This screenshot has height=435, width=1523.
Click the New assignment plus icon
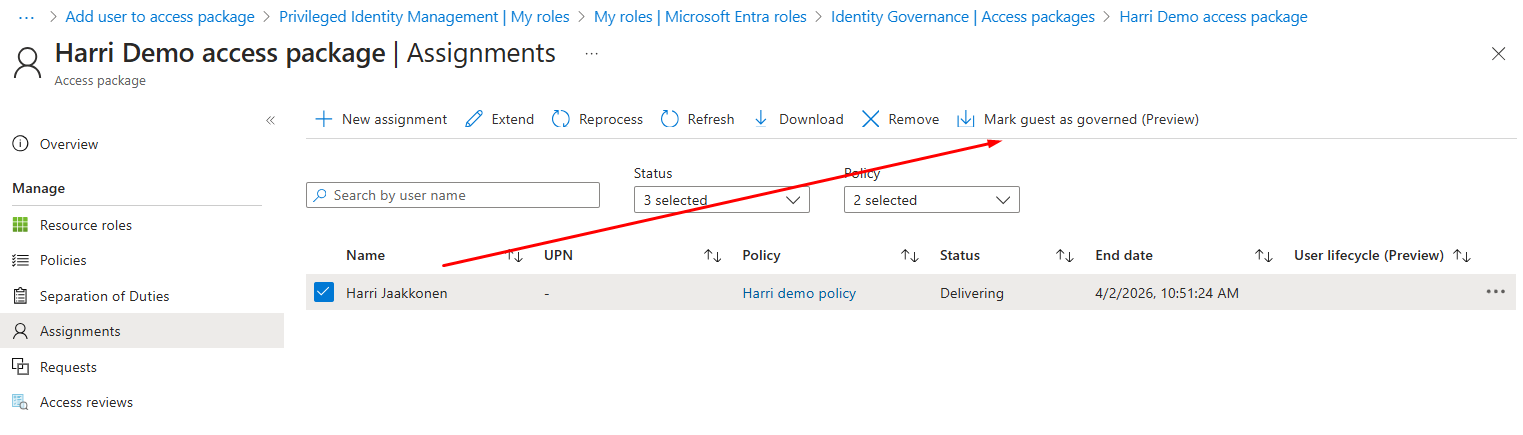pos(323,119)
